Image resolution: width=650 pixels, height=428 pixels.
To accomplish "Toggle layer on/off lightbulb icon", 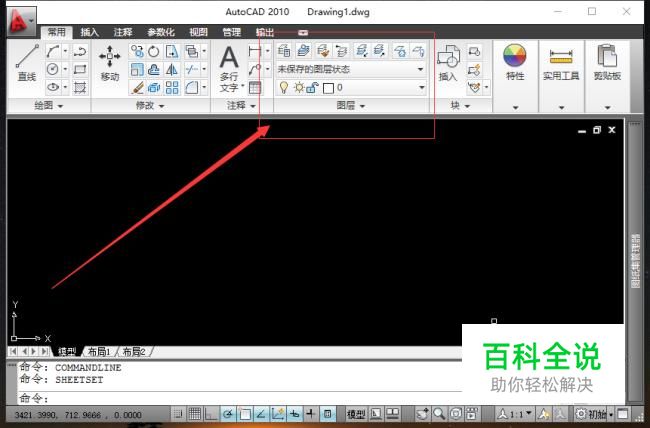I will coord(284,88).
